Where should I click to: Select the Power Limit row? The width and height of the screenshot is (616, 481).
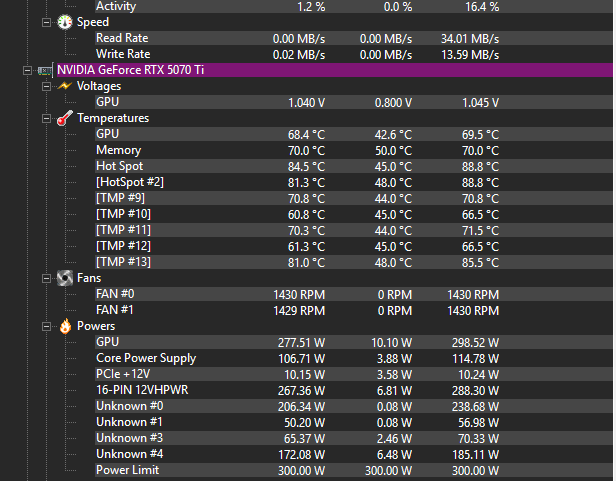(354, 470)
